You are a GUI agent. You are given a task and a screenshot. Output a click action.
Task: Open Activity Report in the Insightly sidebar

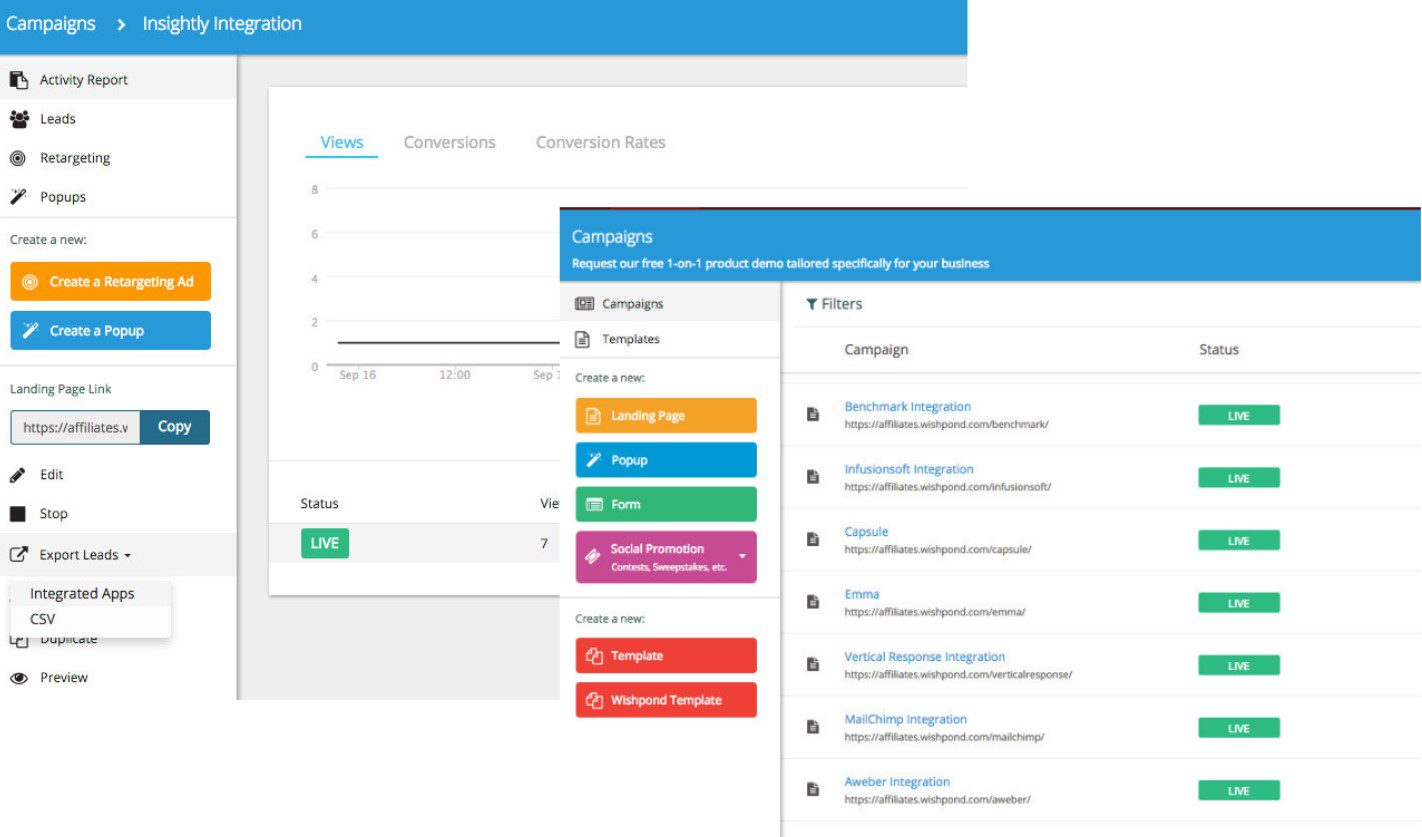(x=118, y=80)
